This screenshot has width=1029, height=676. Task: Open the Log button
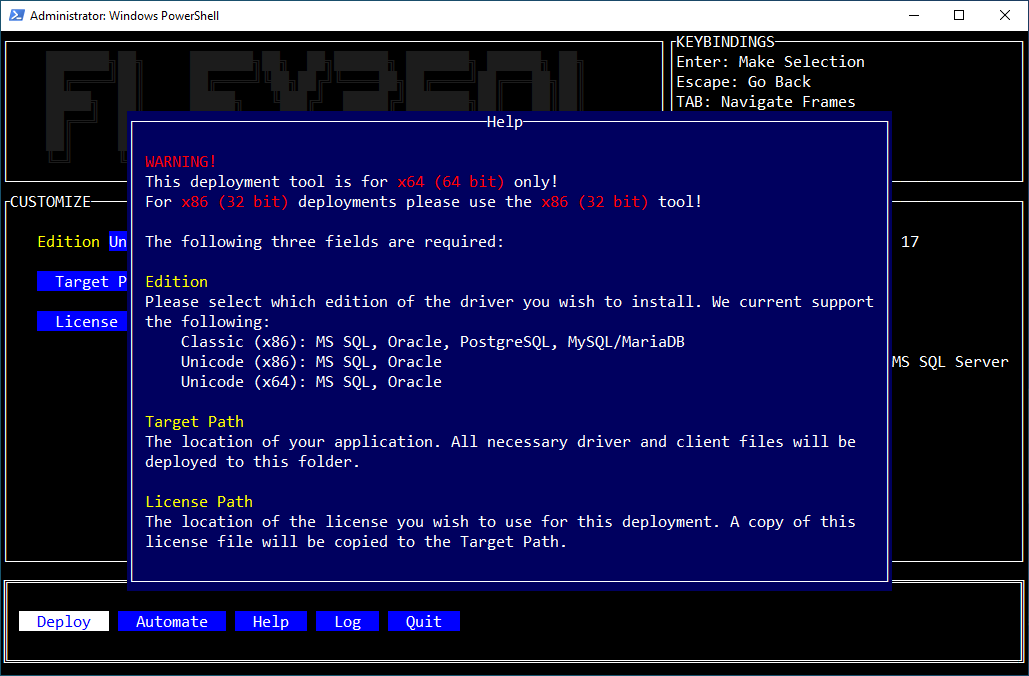347,622
